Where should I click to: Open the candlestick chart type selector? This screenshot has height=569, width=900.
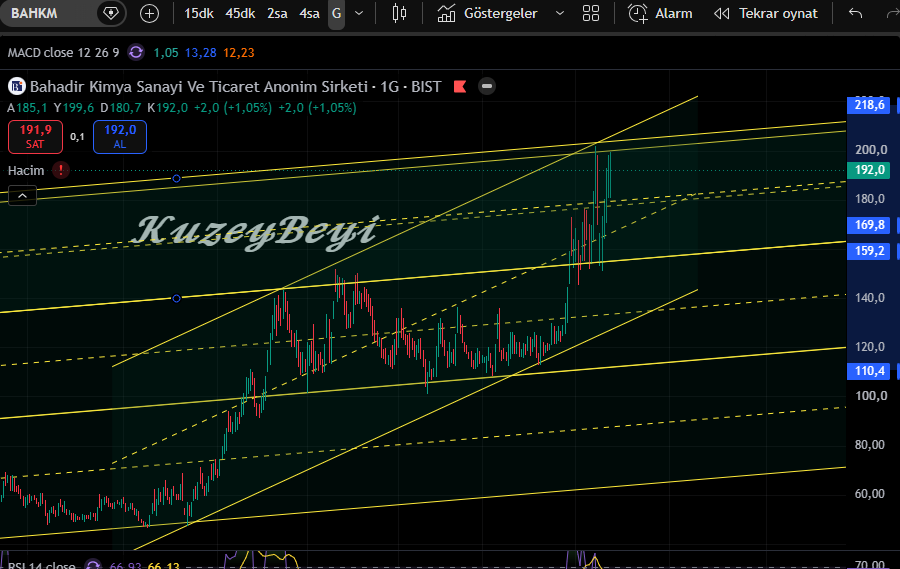pos(399,13)
